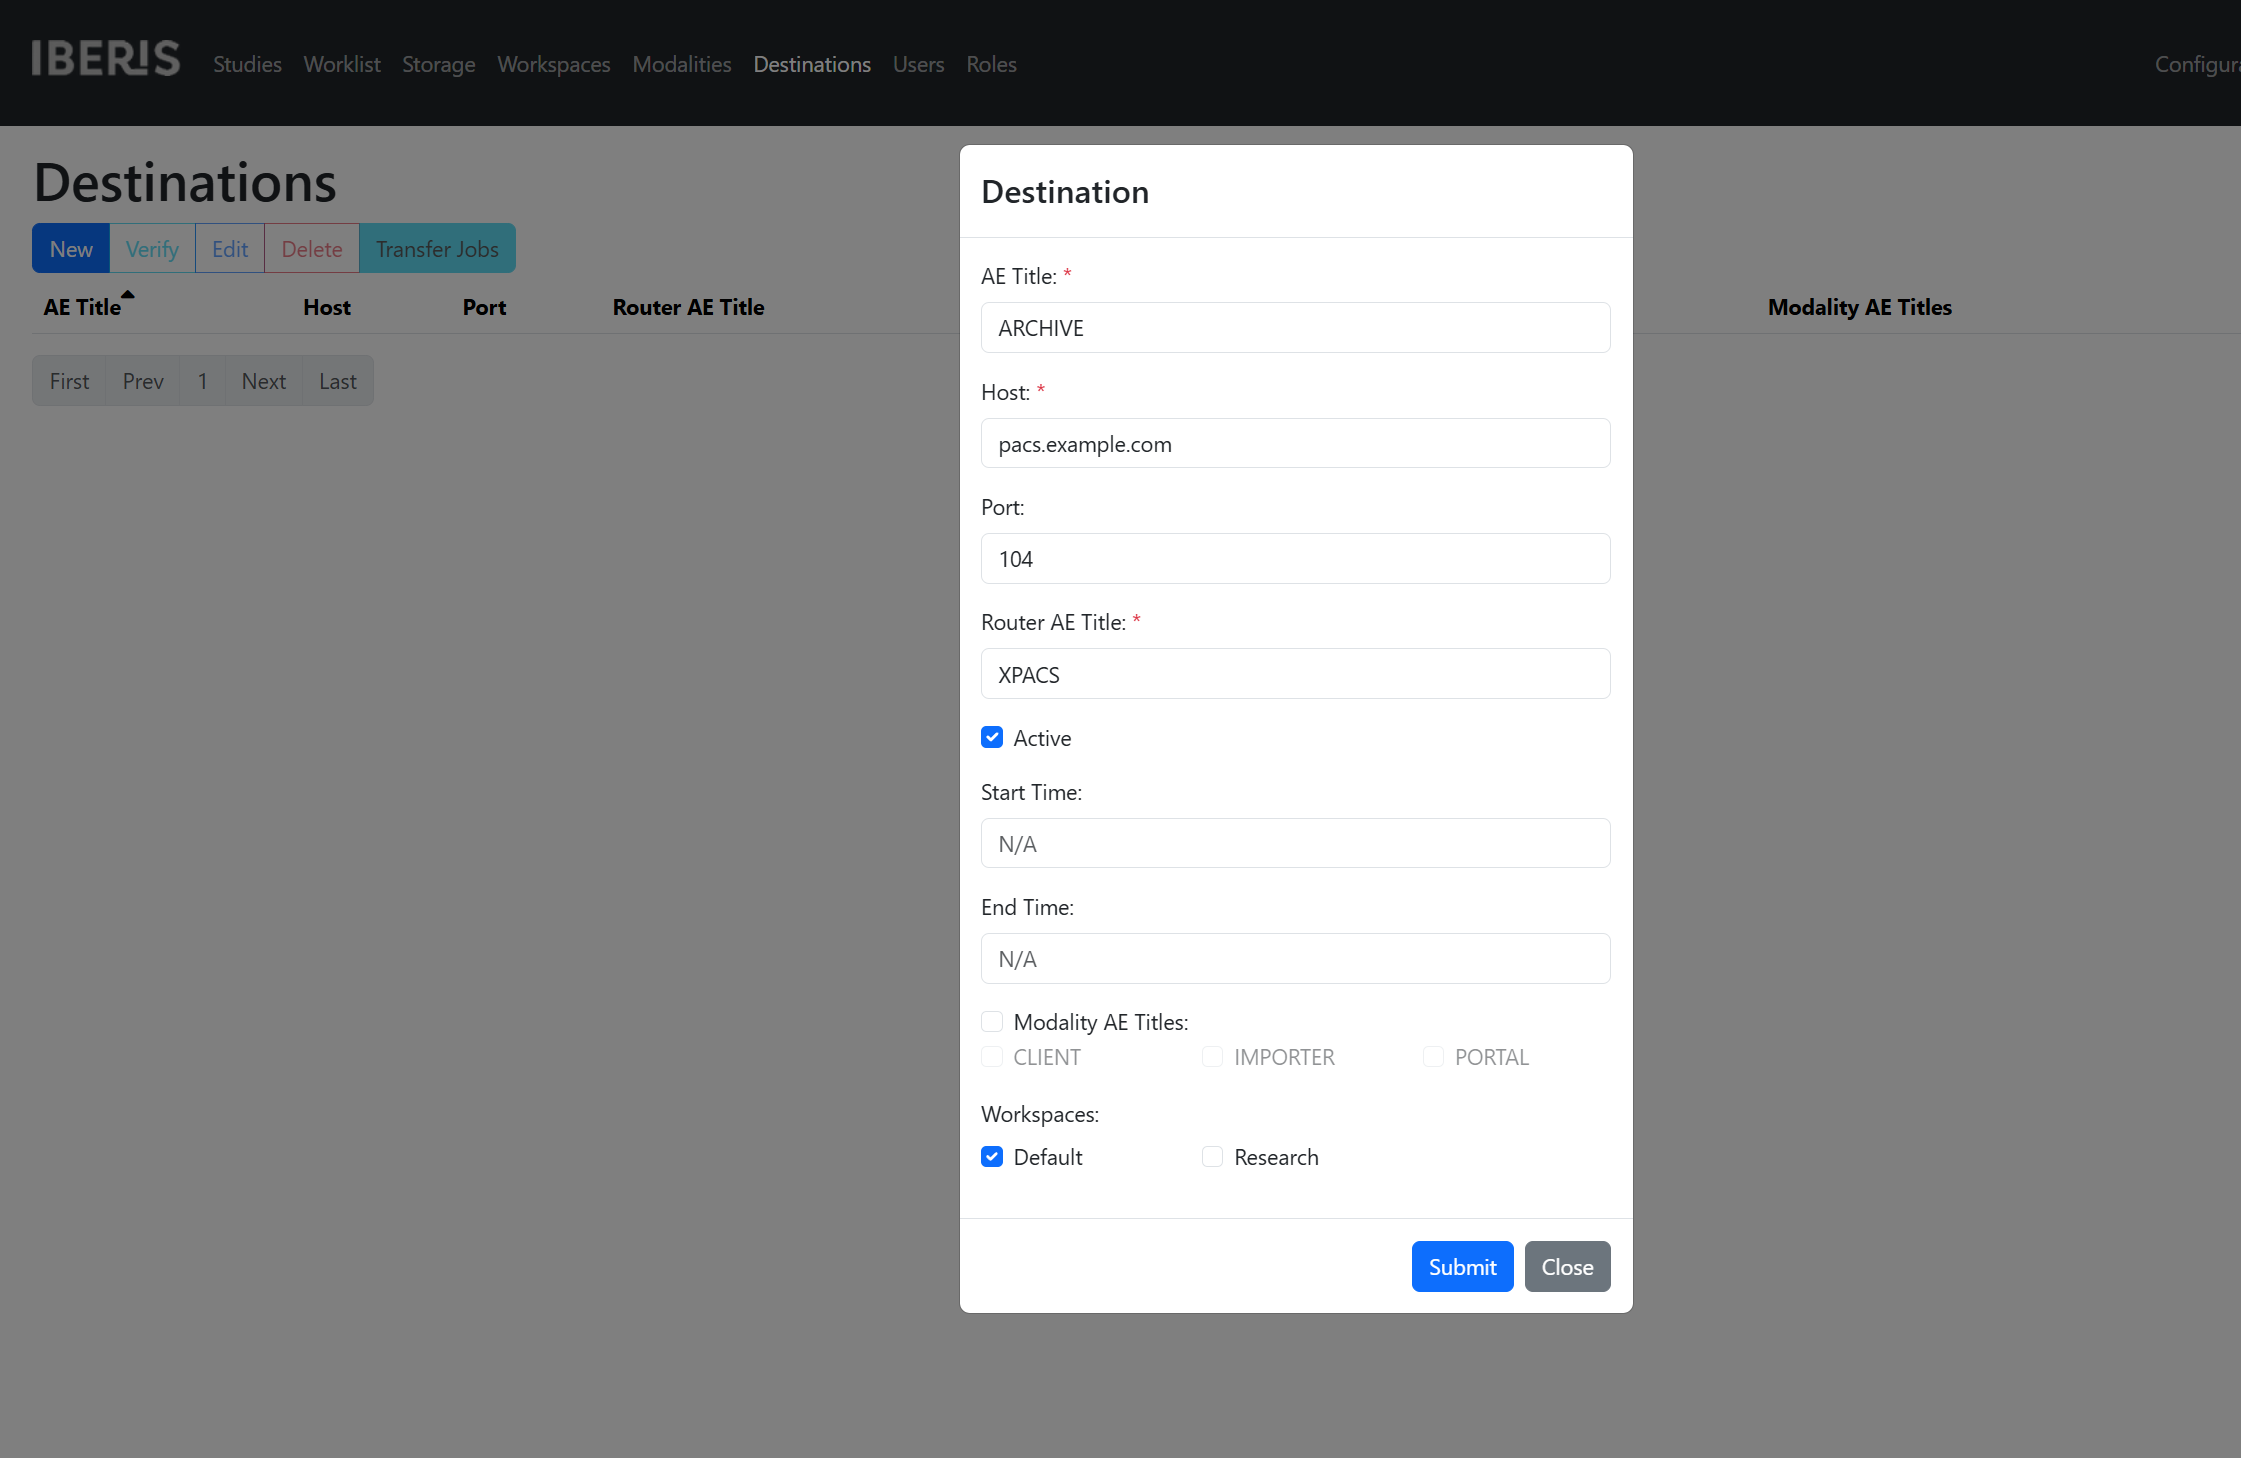The image size is (2241, 1458).
Task: Go to Next page
Action: click(264, 381)
